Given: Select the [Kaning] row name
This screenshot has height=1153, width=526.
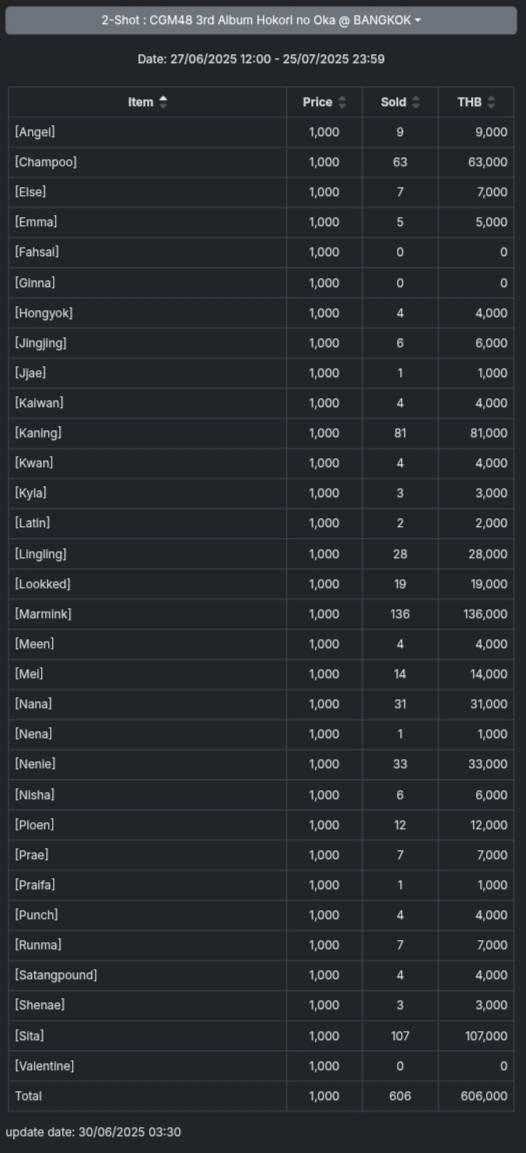Looking at the screenshot, I should click(x=38, y=433).
